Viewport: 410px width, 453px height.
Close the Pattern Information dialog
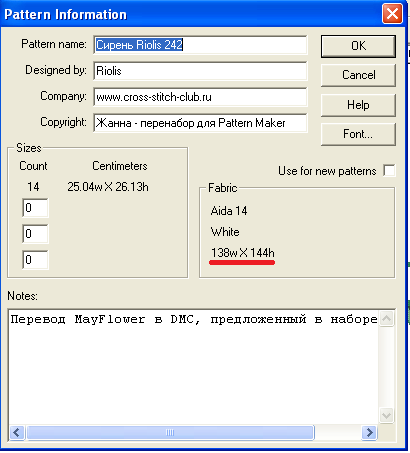pyautogui.click(x=392, y=14)
